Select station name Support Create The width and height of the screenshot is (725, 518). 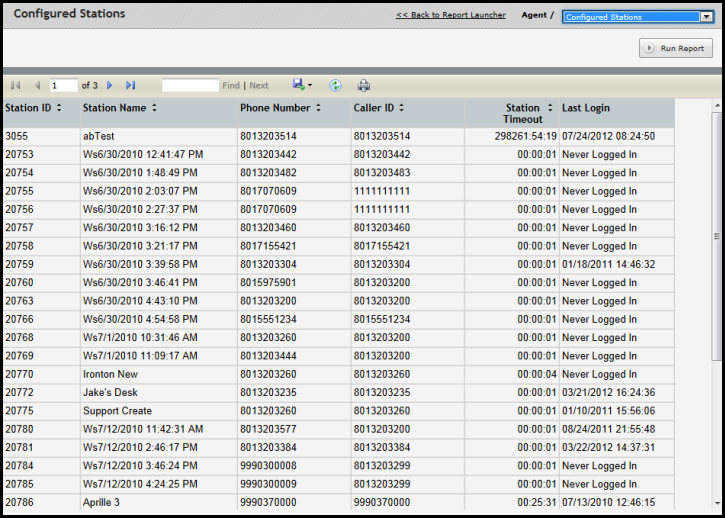pyautogui.click(x=117, y=411)
